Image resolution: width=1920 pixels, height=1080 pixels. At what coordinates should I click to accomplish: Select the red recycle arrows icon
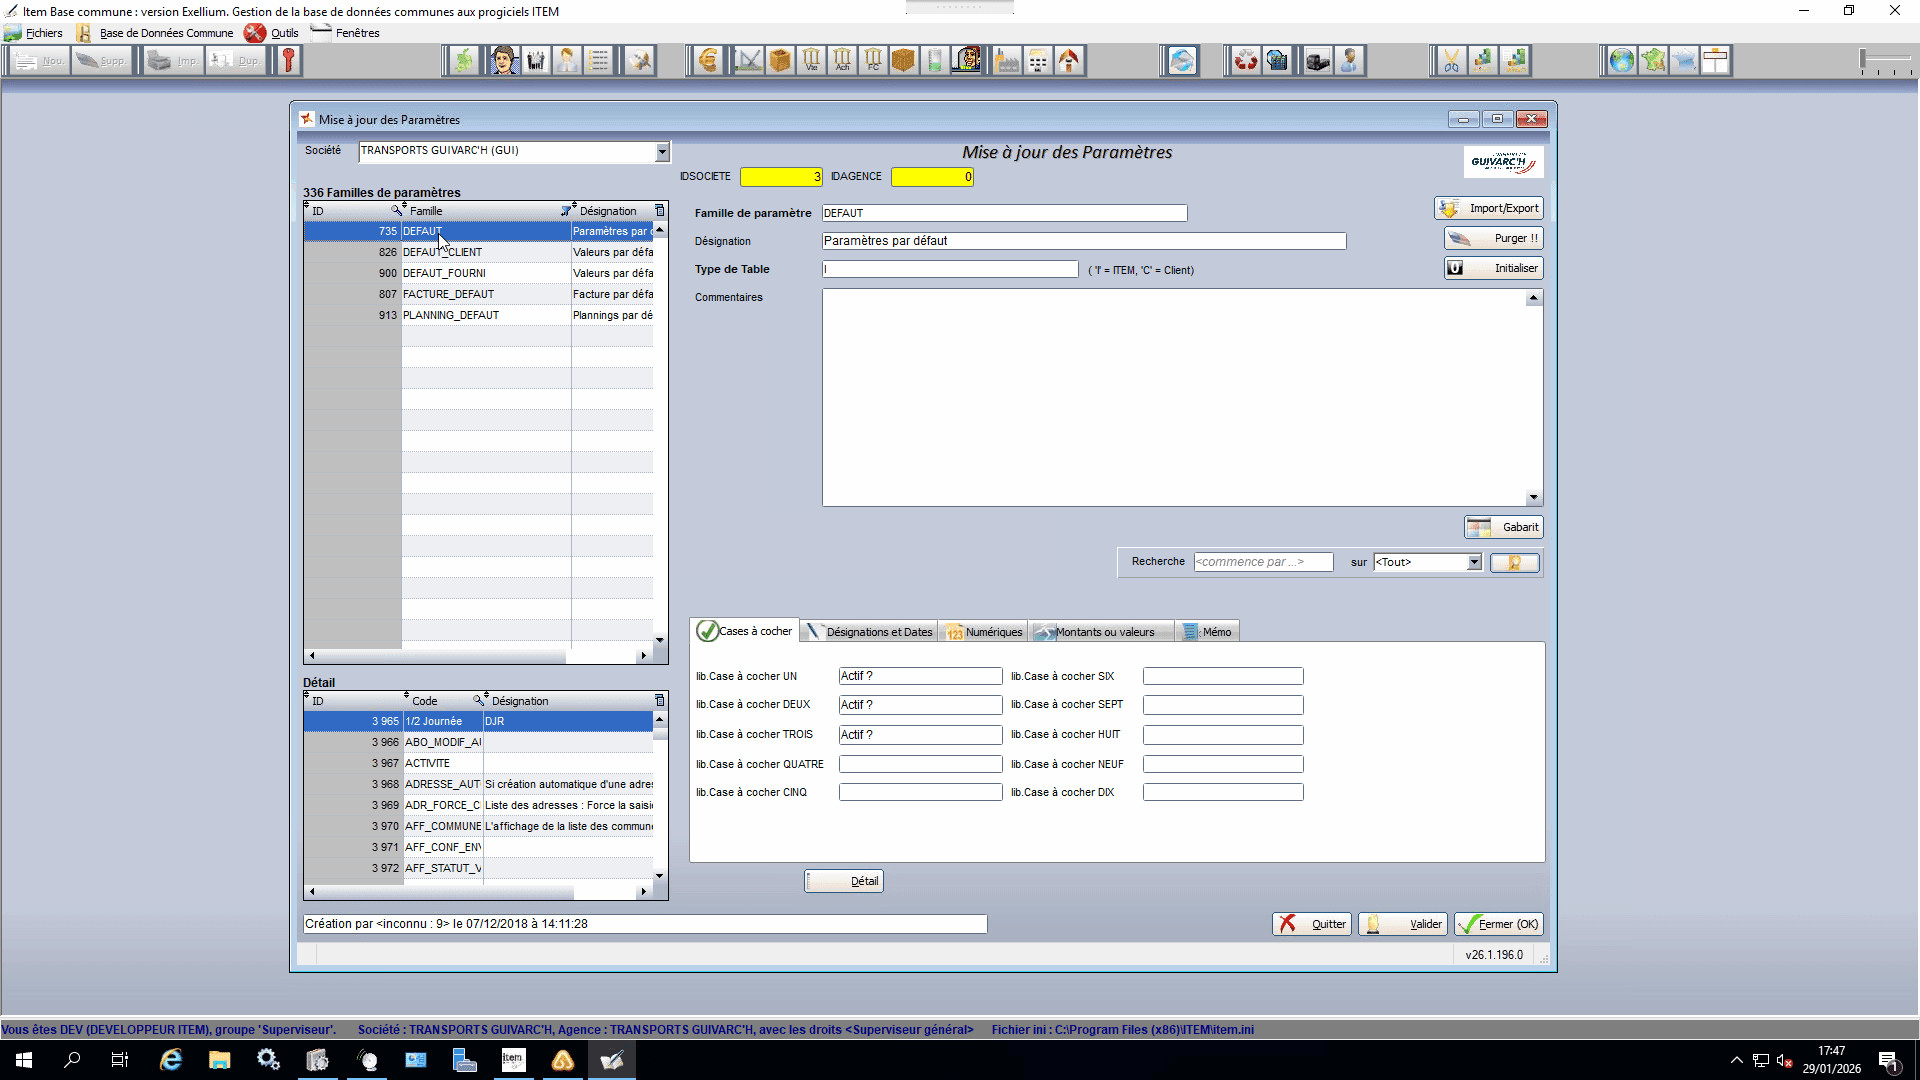1245,61
